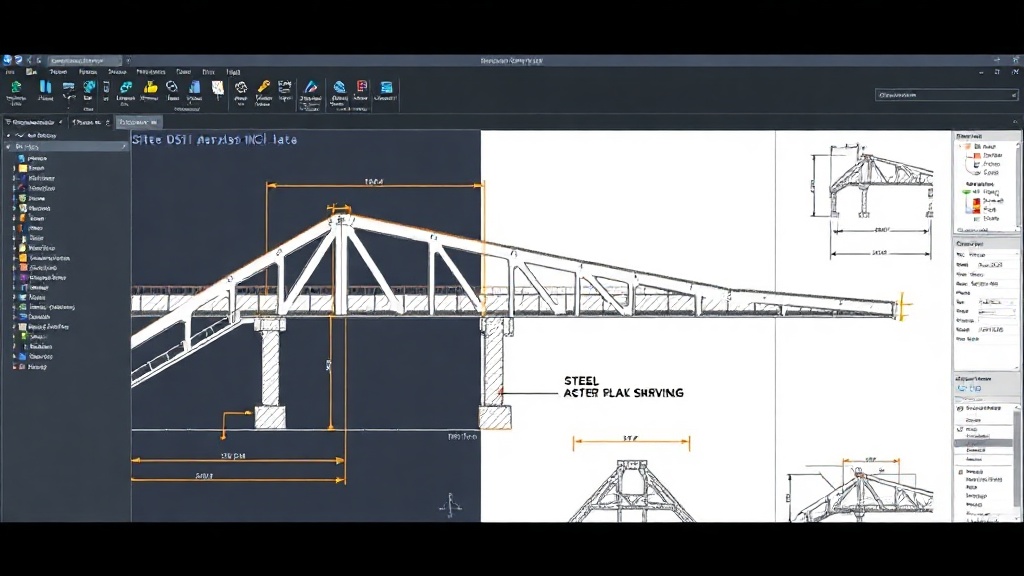Collapse the highlighted header row in left tree

coord(8,147)
